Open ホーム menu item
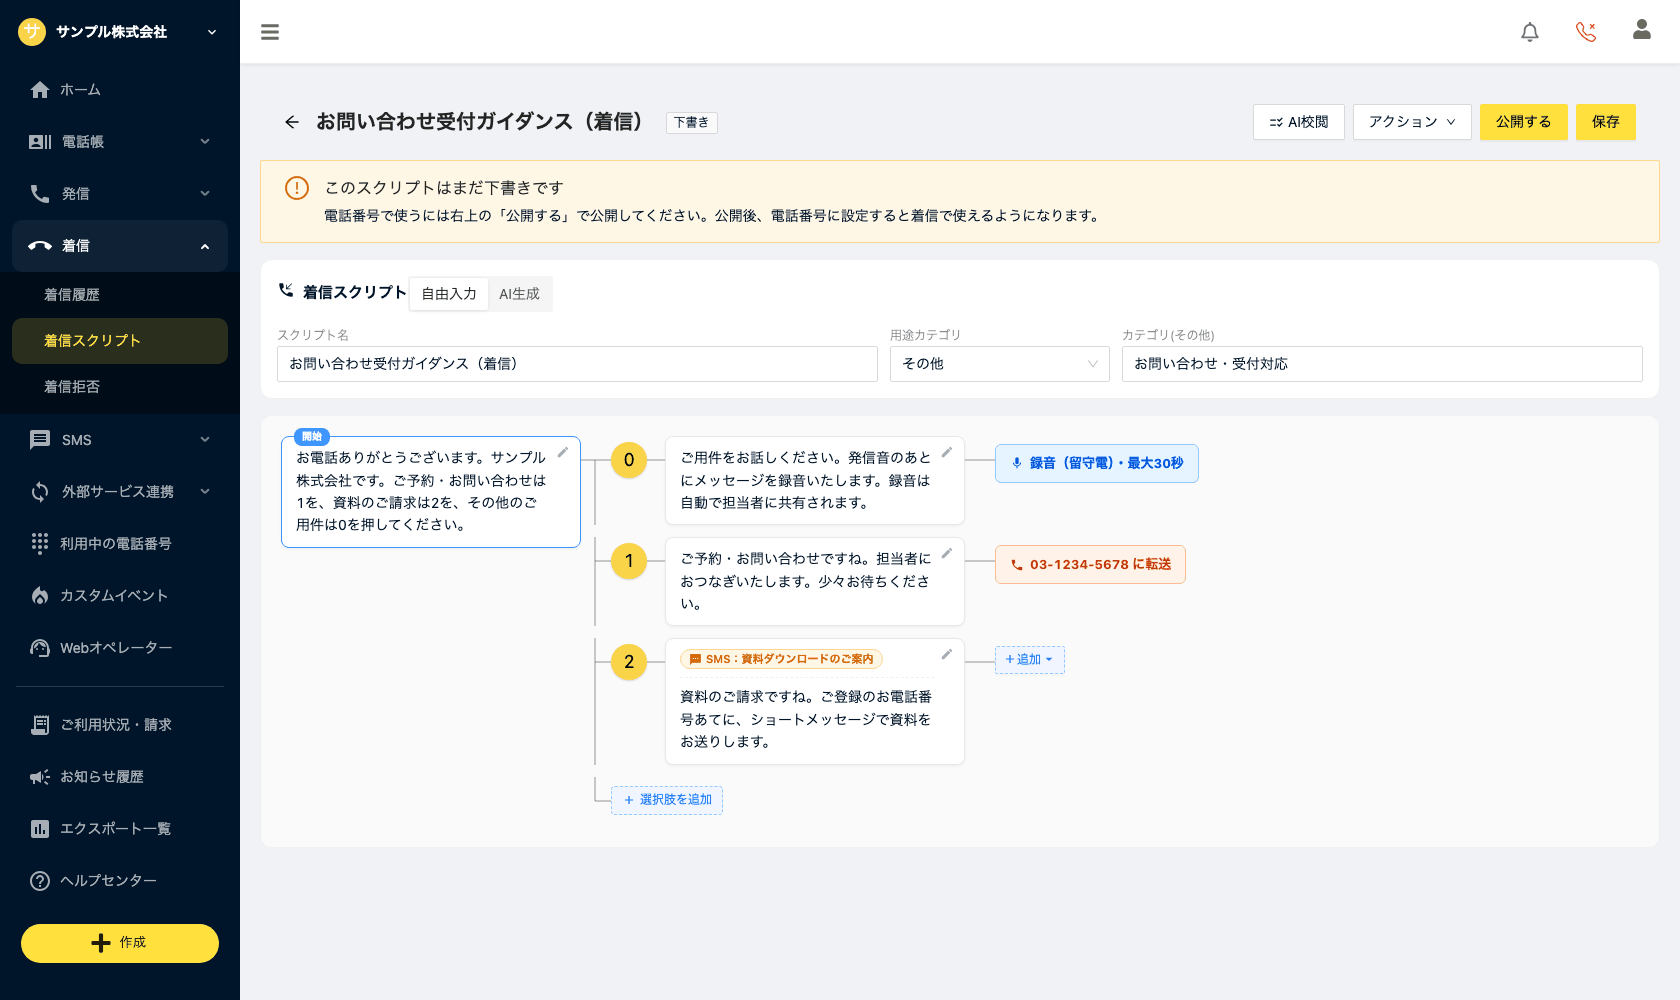Viewport: 1680px width, 1000px height. 120,90
